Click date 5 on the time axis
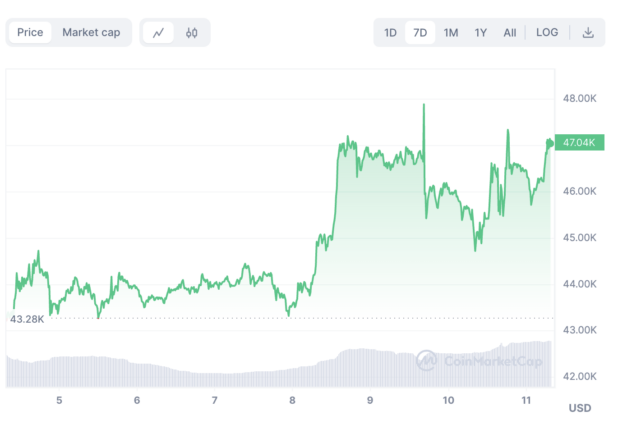The height and width of the screenshot is (438, 618). click(59, 400)
